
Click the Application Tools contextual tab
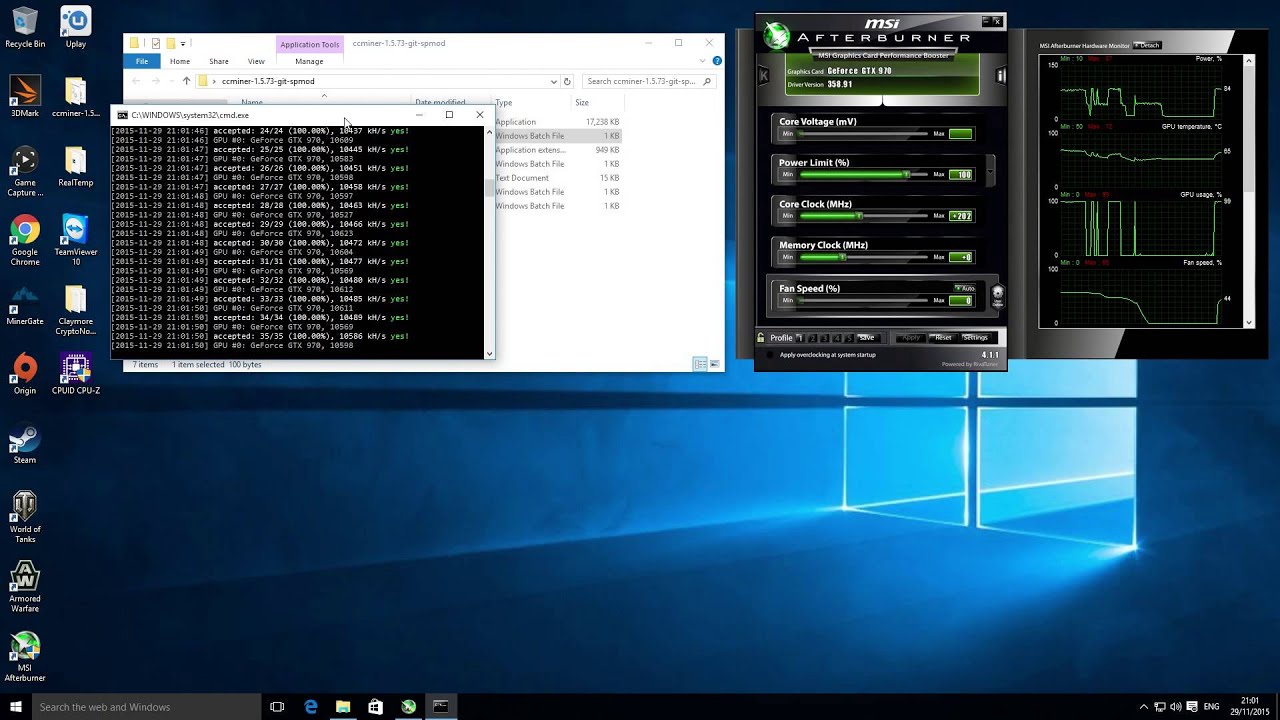tap(309, 44)
